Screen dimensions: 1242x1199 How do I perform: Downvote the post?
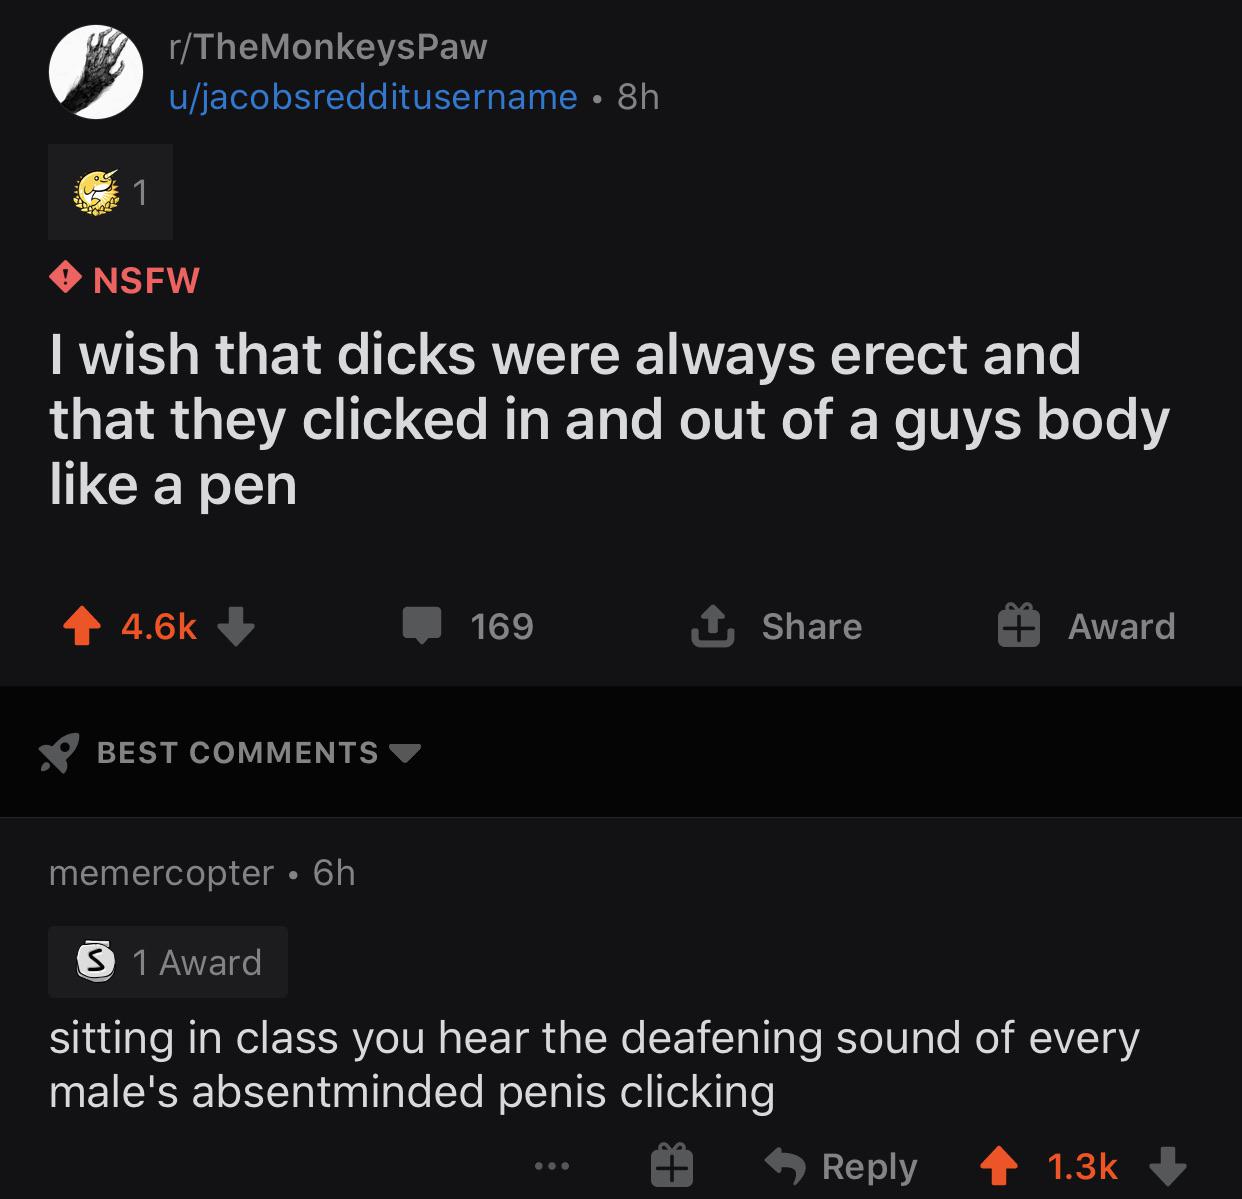coord(236,627)
